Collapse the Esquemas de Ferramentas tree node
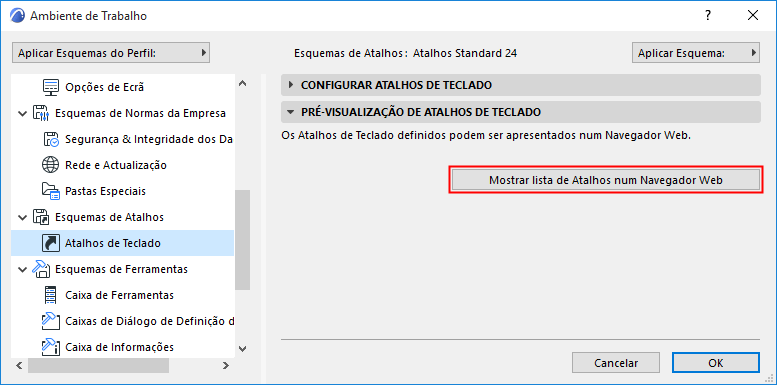The width and height of the screenshot is (777, 385). pos(22,269)
